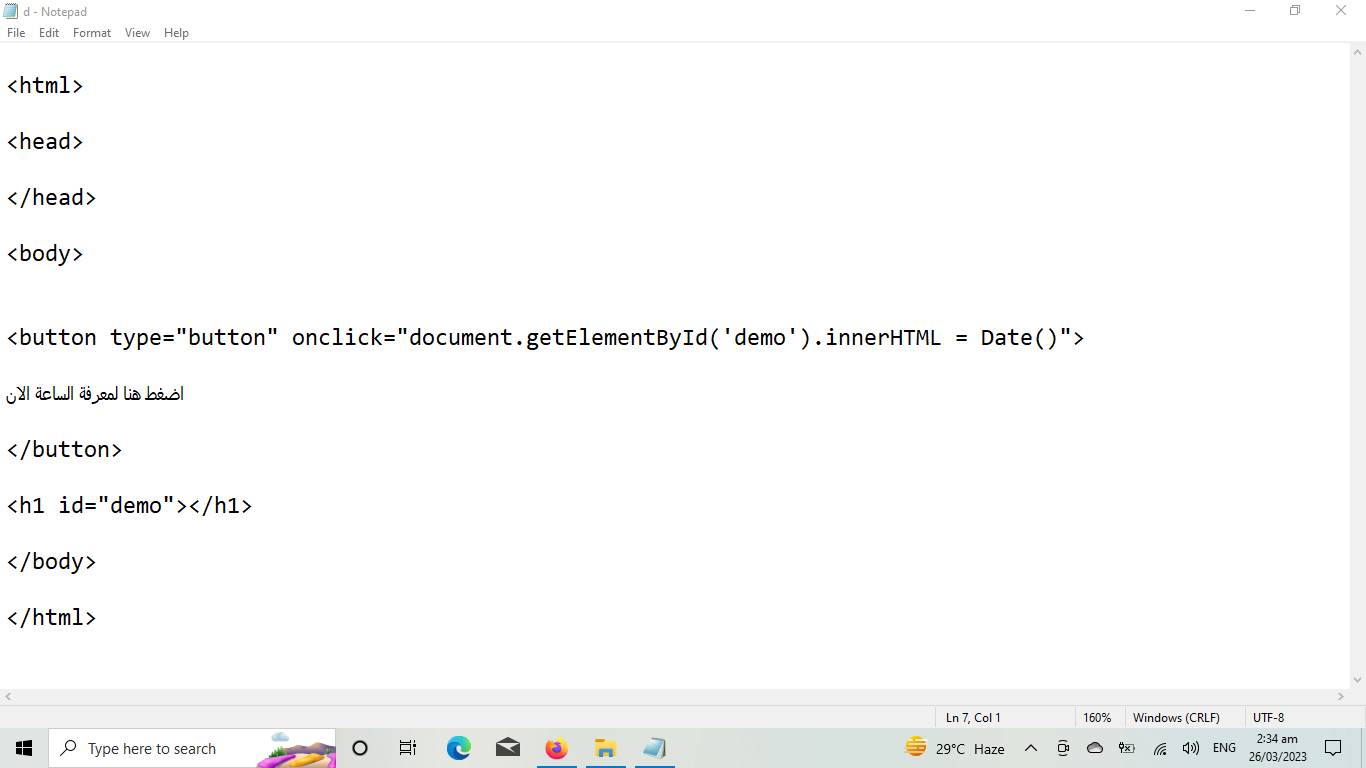The height and width of the screenshot is (768, 1366).
Task: Launch Microsoft Edge from taskbar
Action: pyautogui.click(x=458, y=748)
